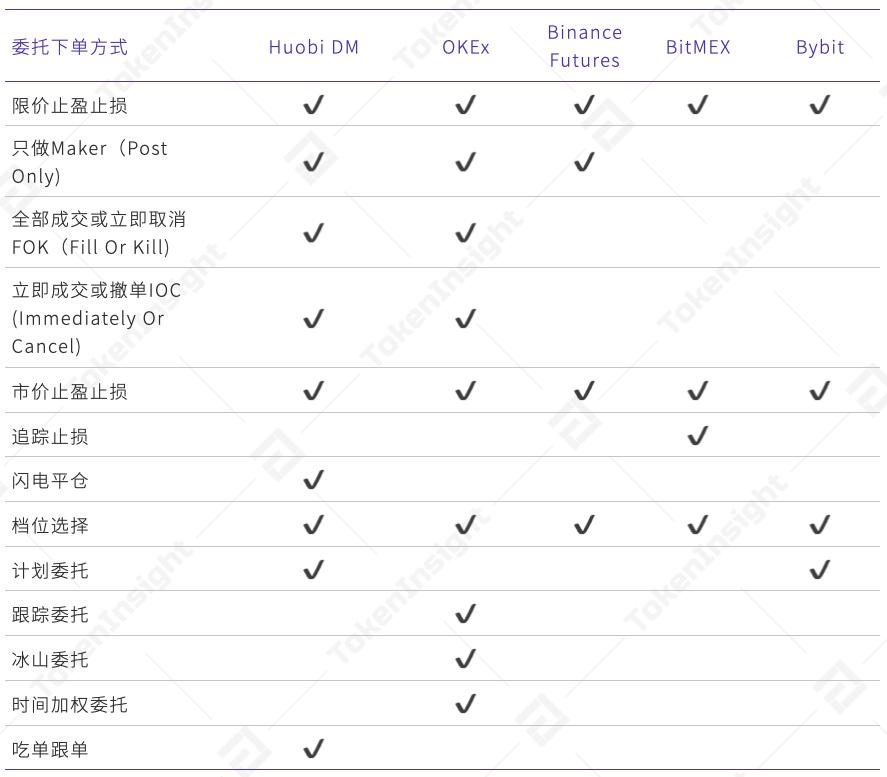Click the OKEx checkmark for 冰山委托
Screen dimensions: 887x777
point(465,659)
